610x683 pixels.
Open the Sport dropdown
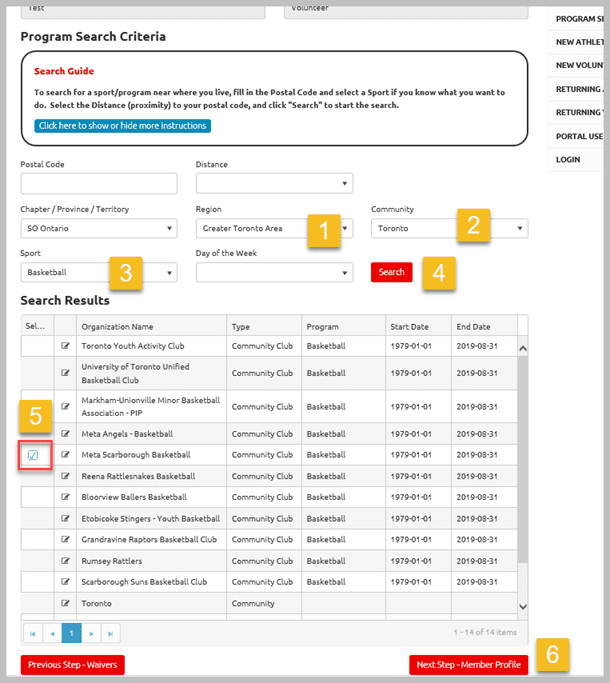[x=99, y=272]
